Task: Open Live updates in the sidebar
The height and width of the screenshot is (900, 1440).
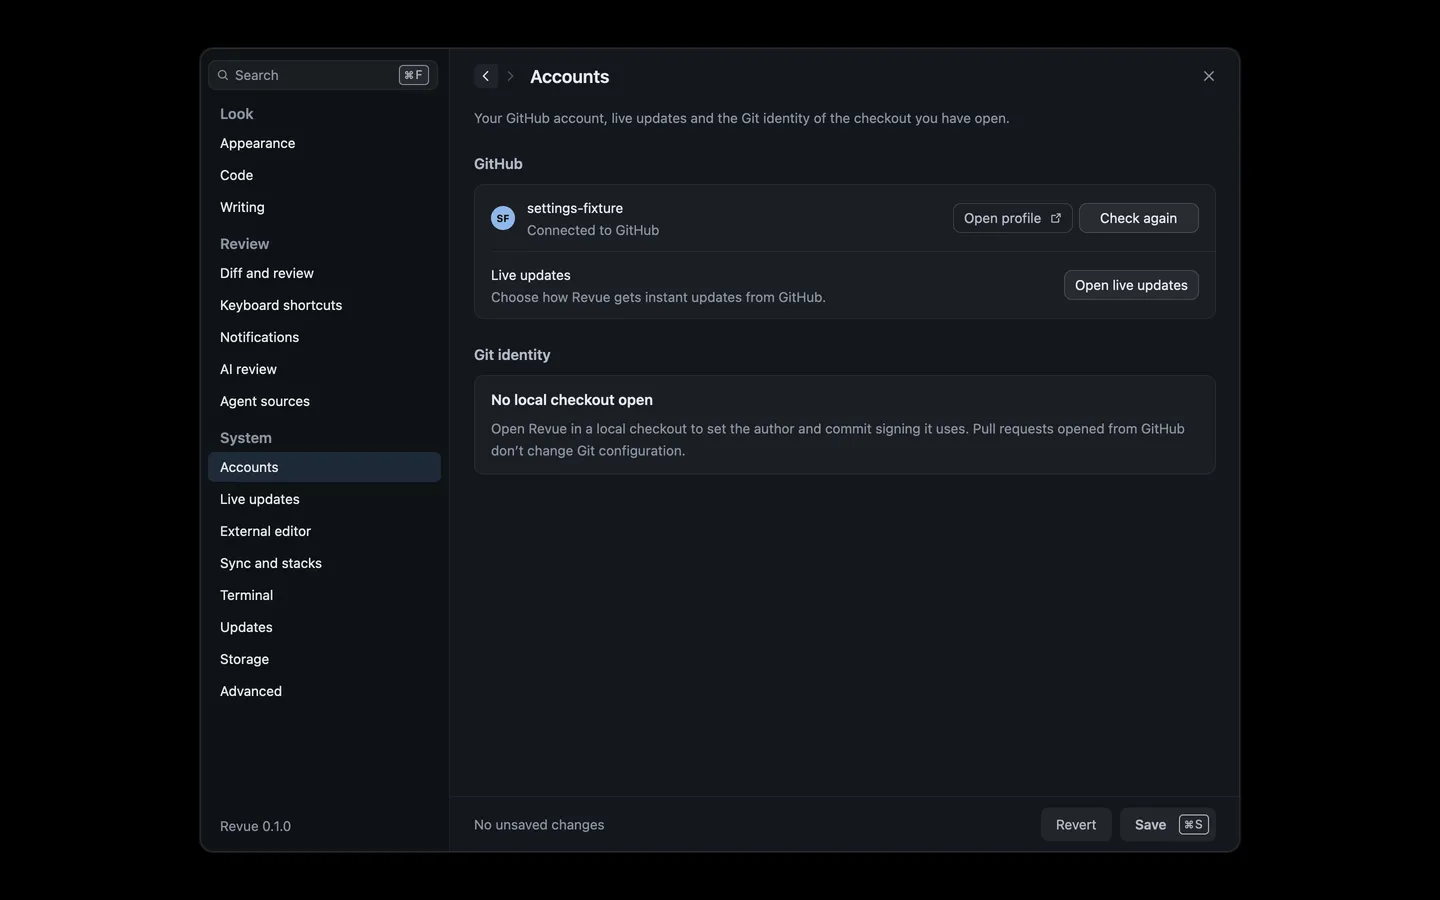Action: (324, 499)
